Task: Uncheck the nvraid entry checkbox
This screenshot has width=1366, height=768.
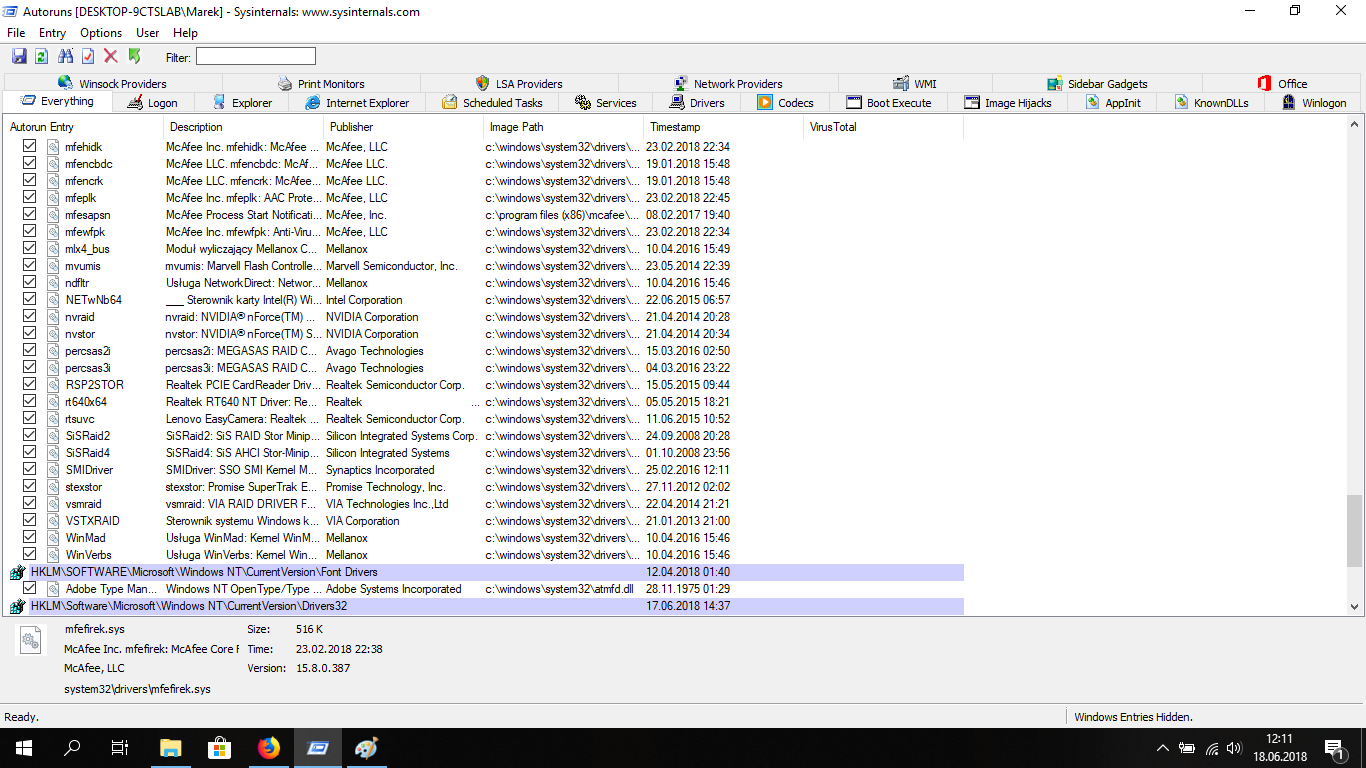Action: coord(30,317)
